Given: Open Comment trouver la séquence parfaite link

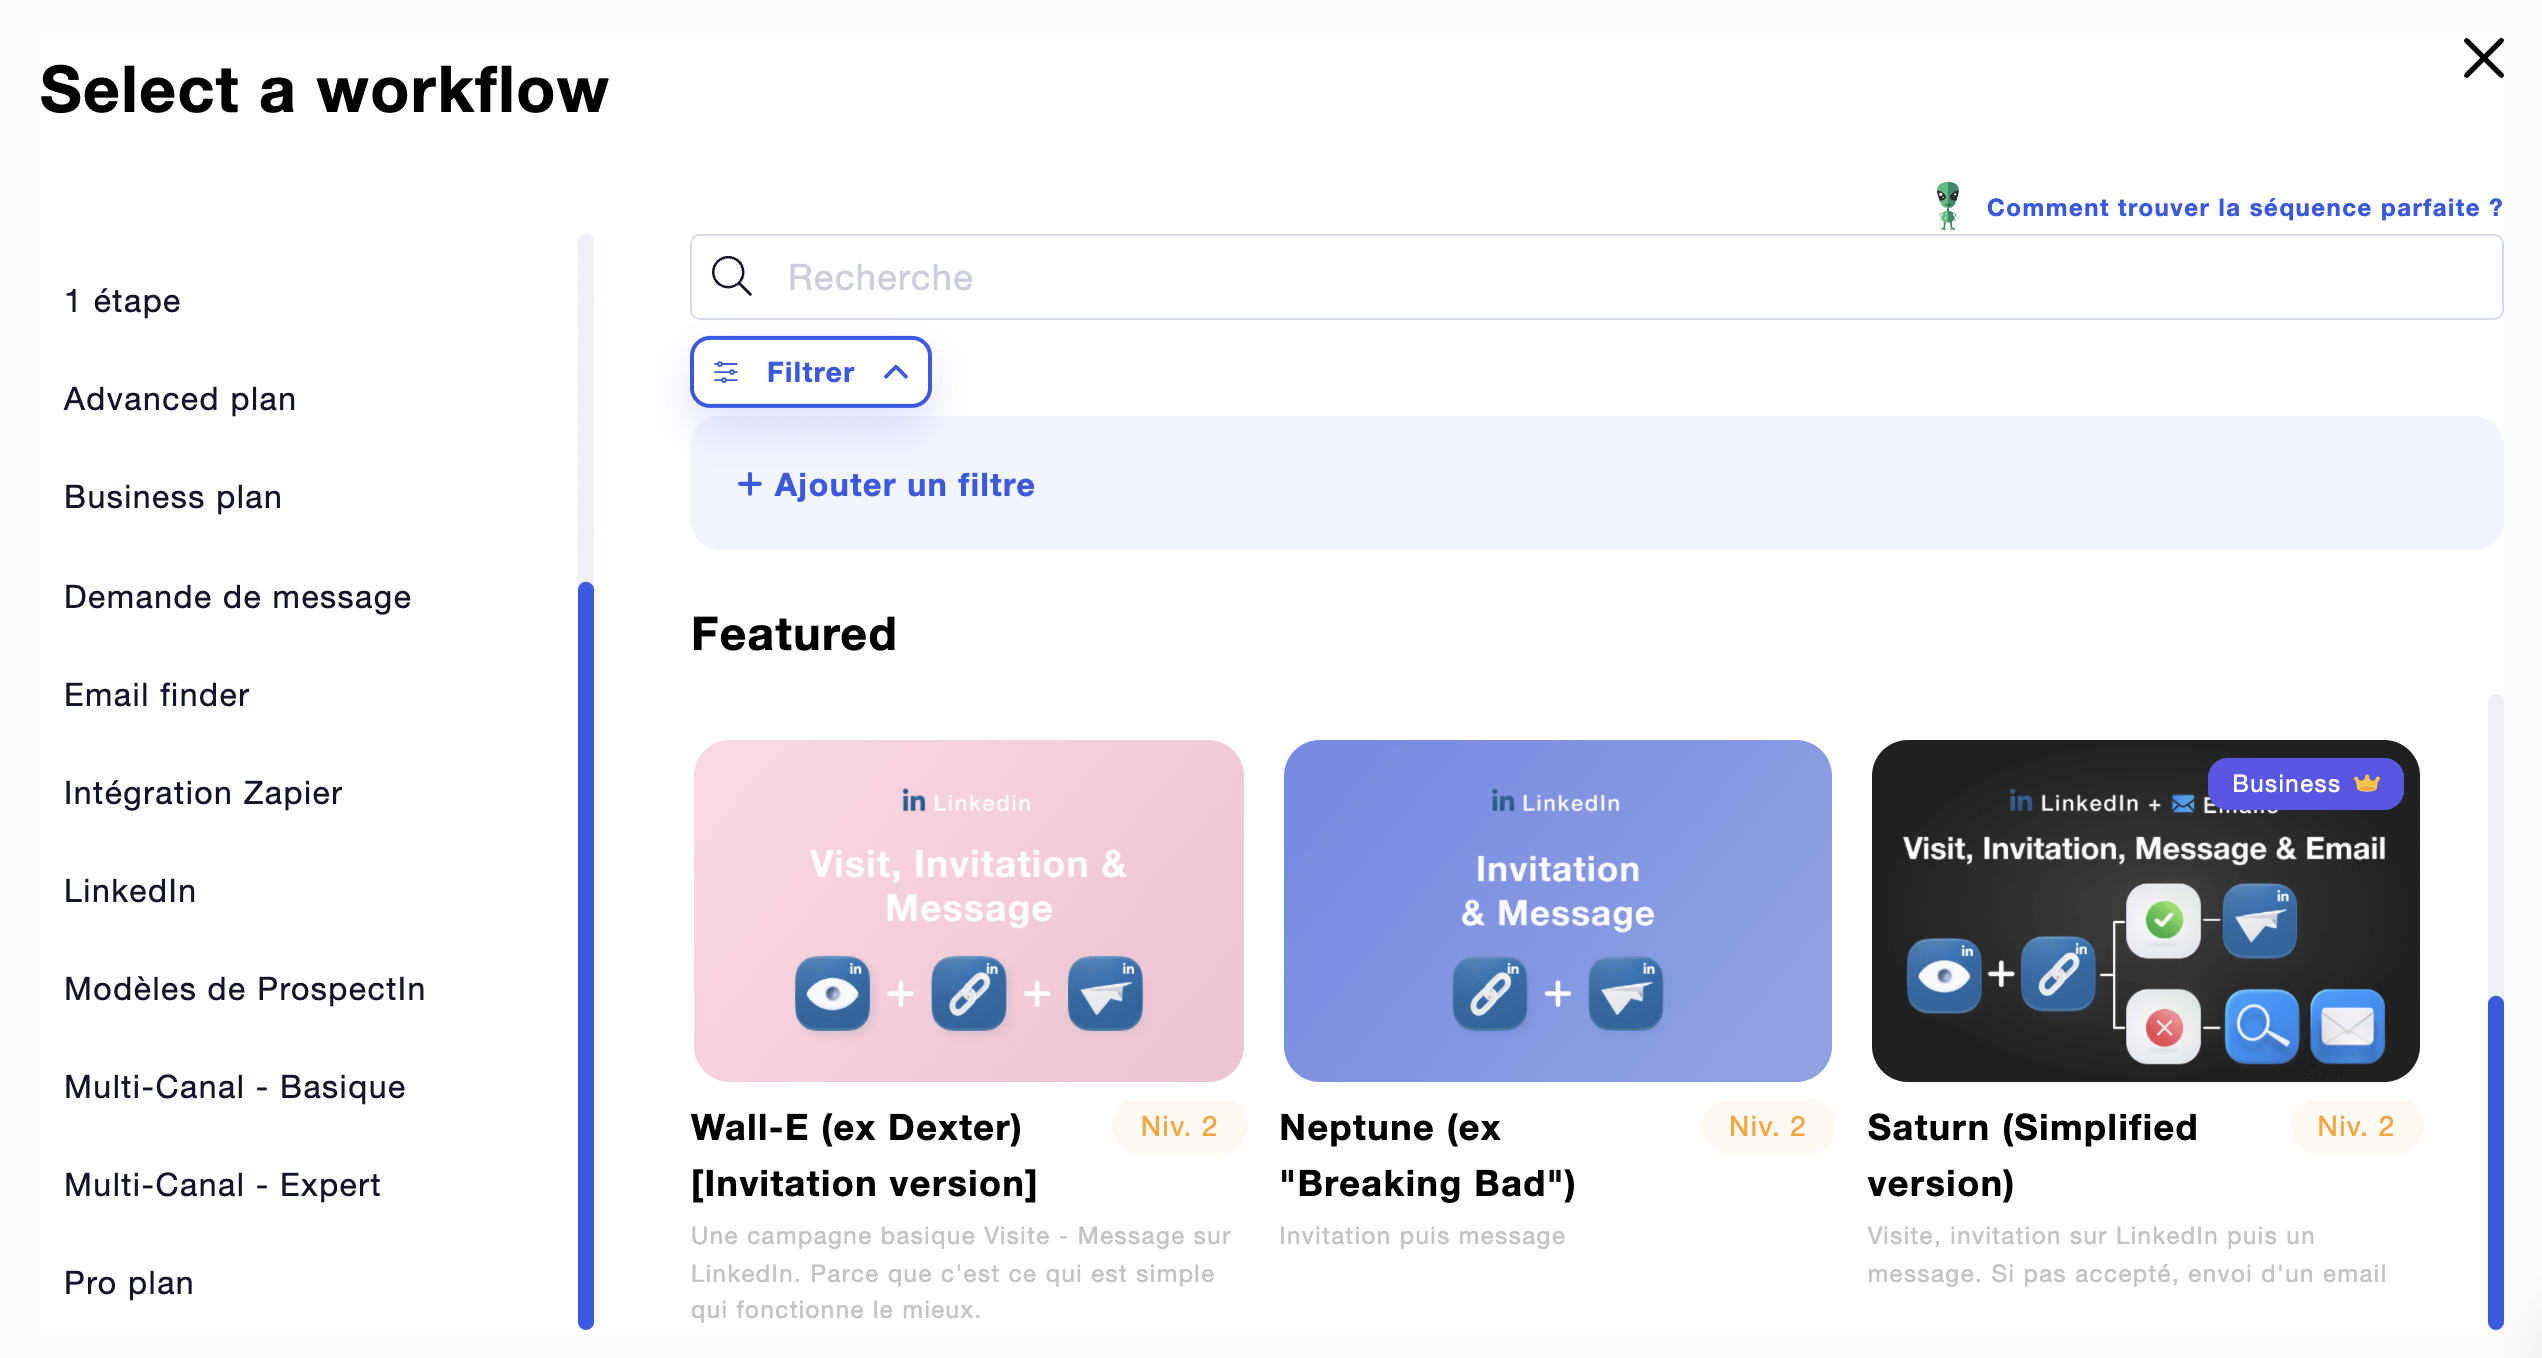Looking at the screenshot, I should (2243, 207).
